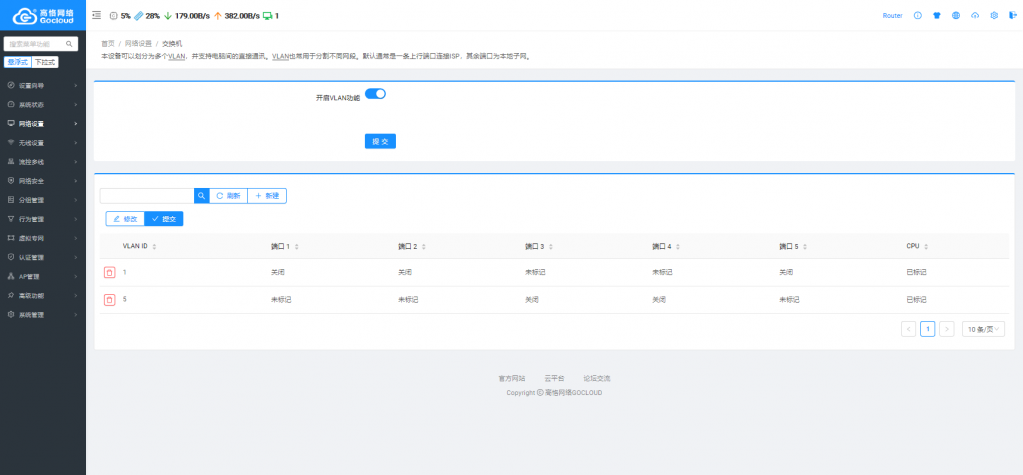
Task: Click the blue search magnifier button
Action: [x=201, y=196]
